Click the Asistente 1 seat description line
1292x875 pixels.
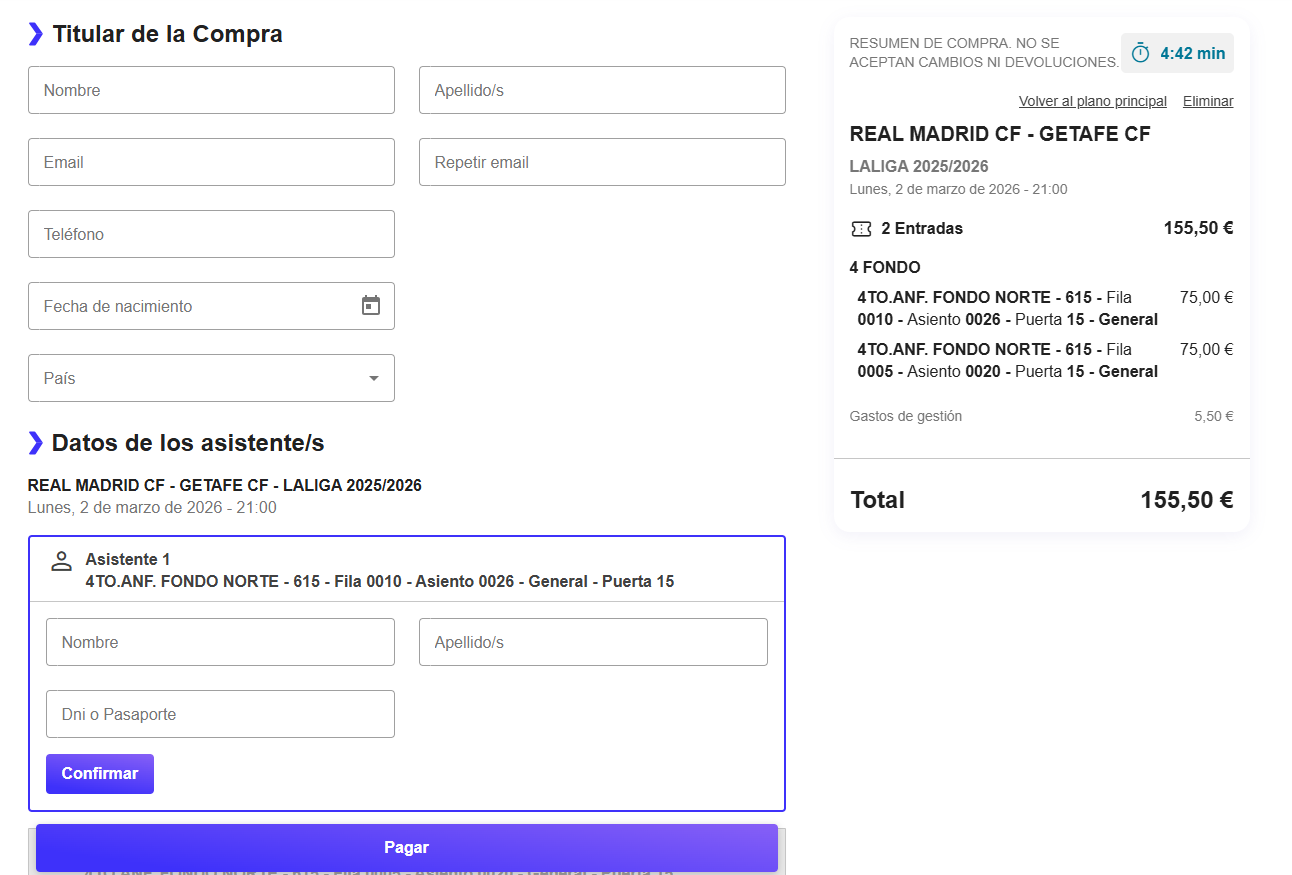click(x=380, y=581)
